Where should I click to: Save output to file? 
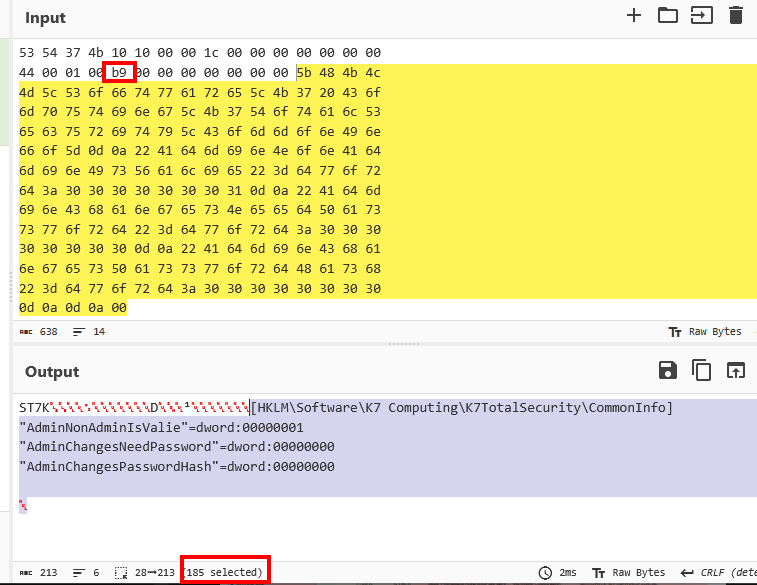click(x=667, y=371)
